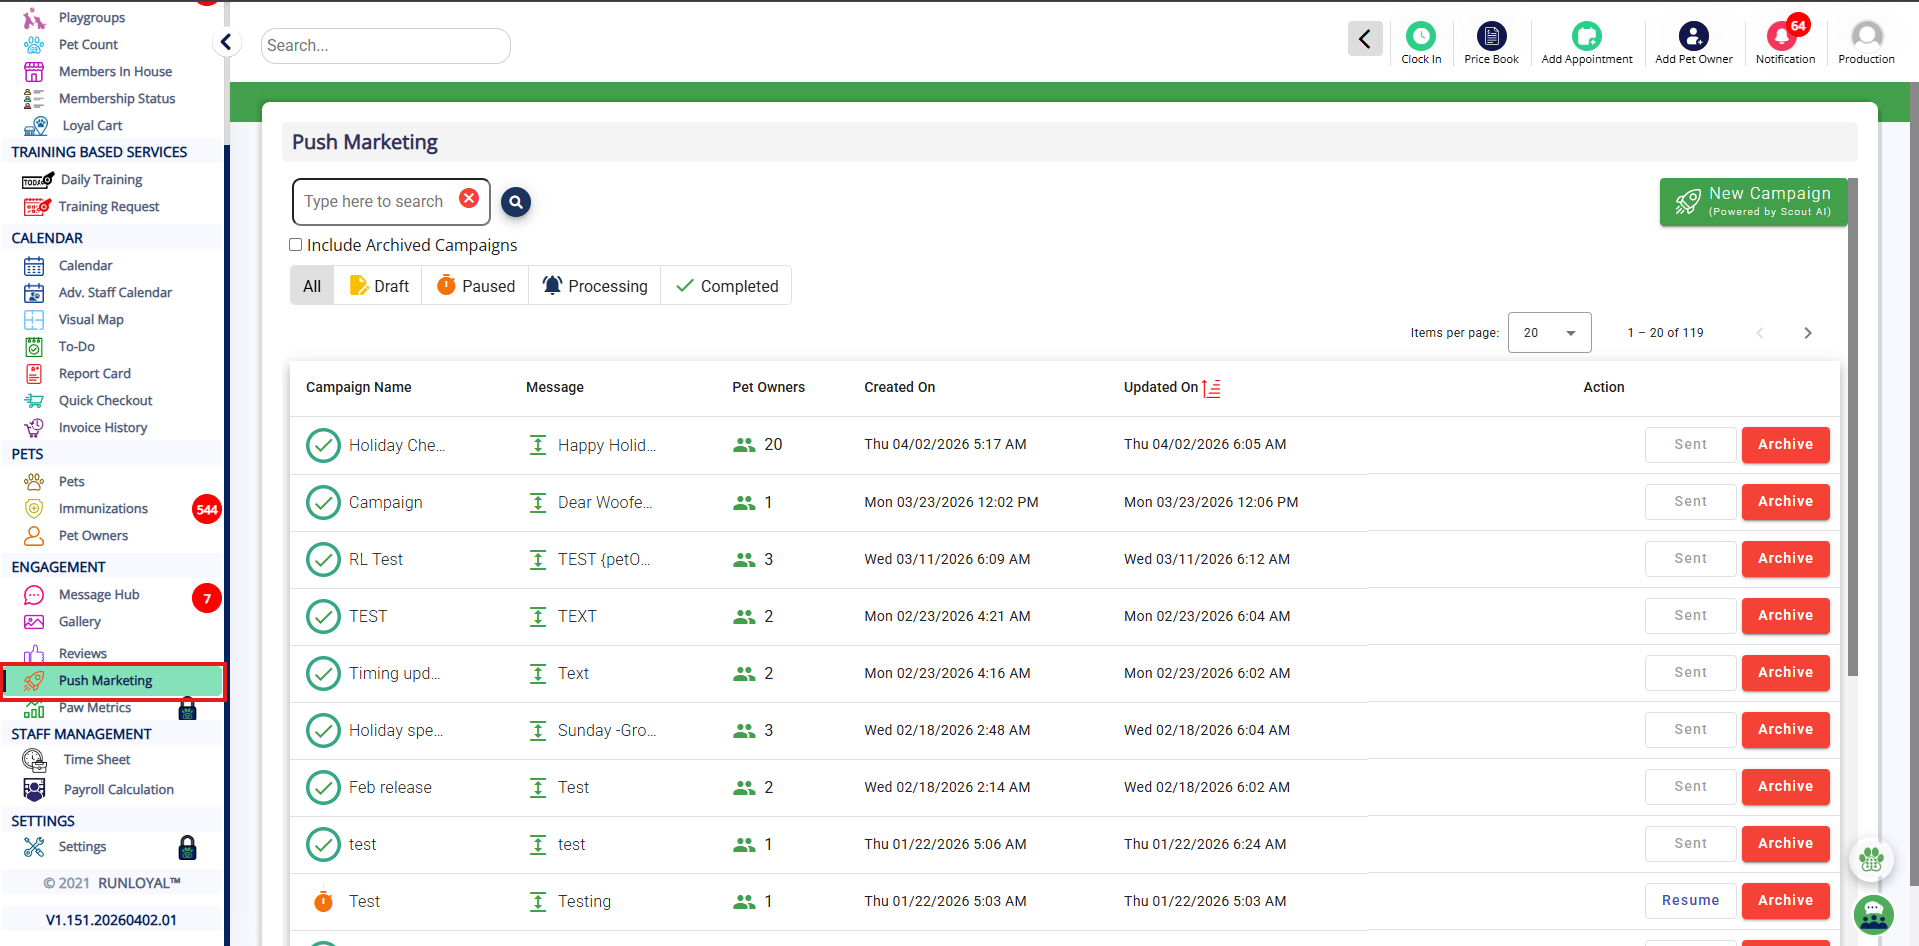
Task: Select the All filter tab
Action: tap(312, 286)
